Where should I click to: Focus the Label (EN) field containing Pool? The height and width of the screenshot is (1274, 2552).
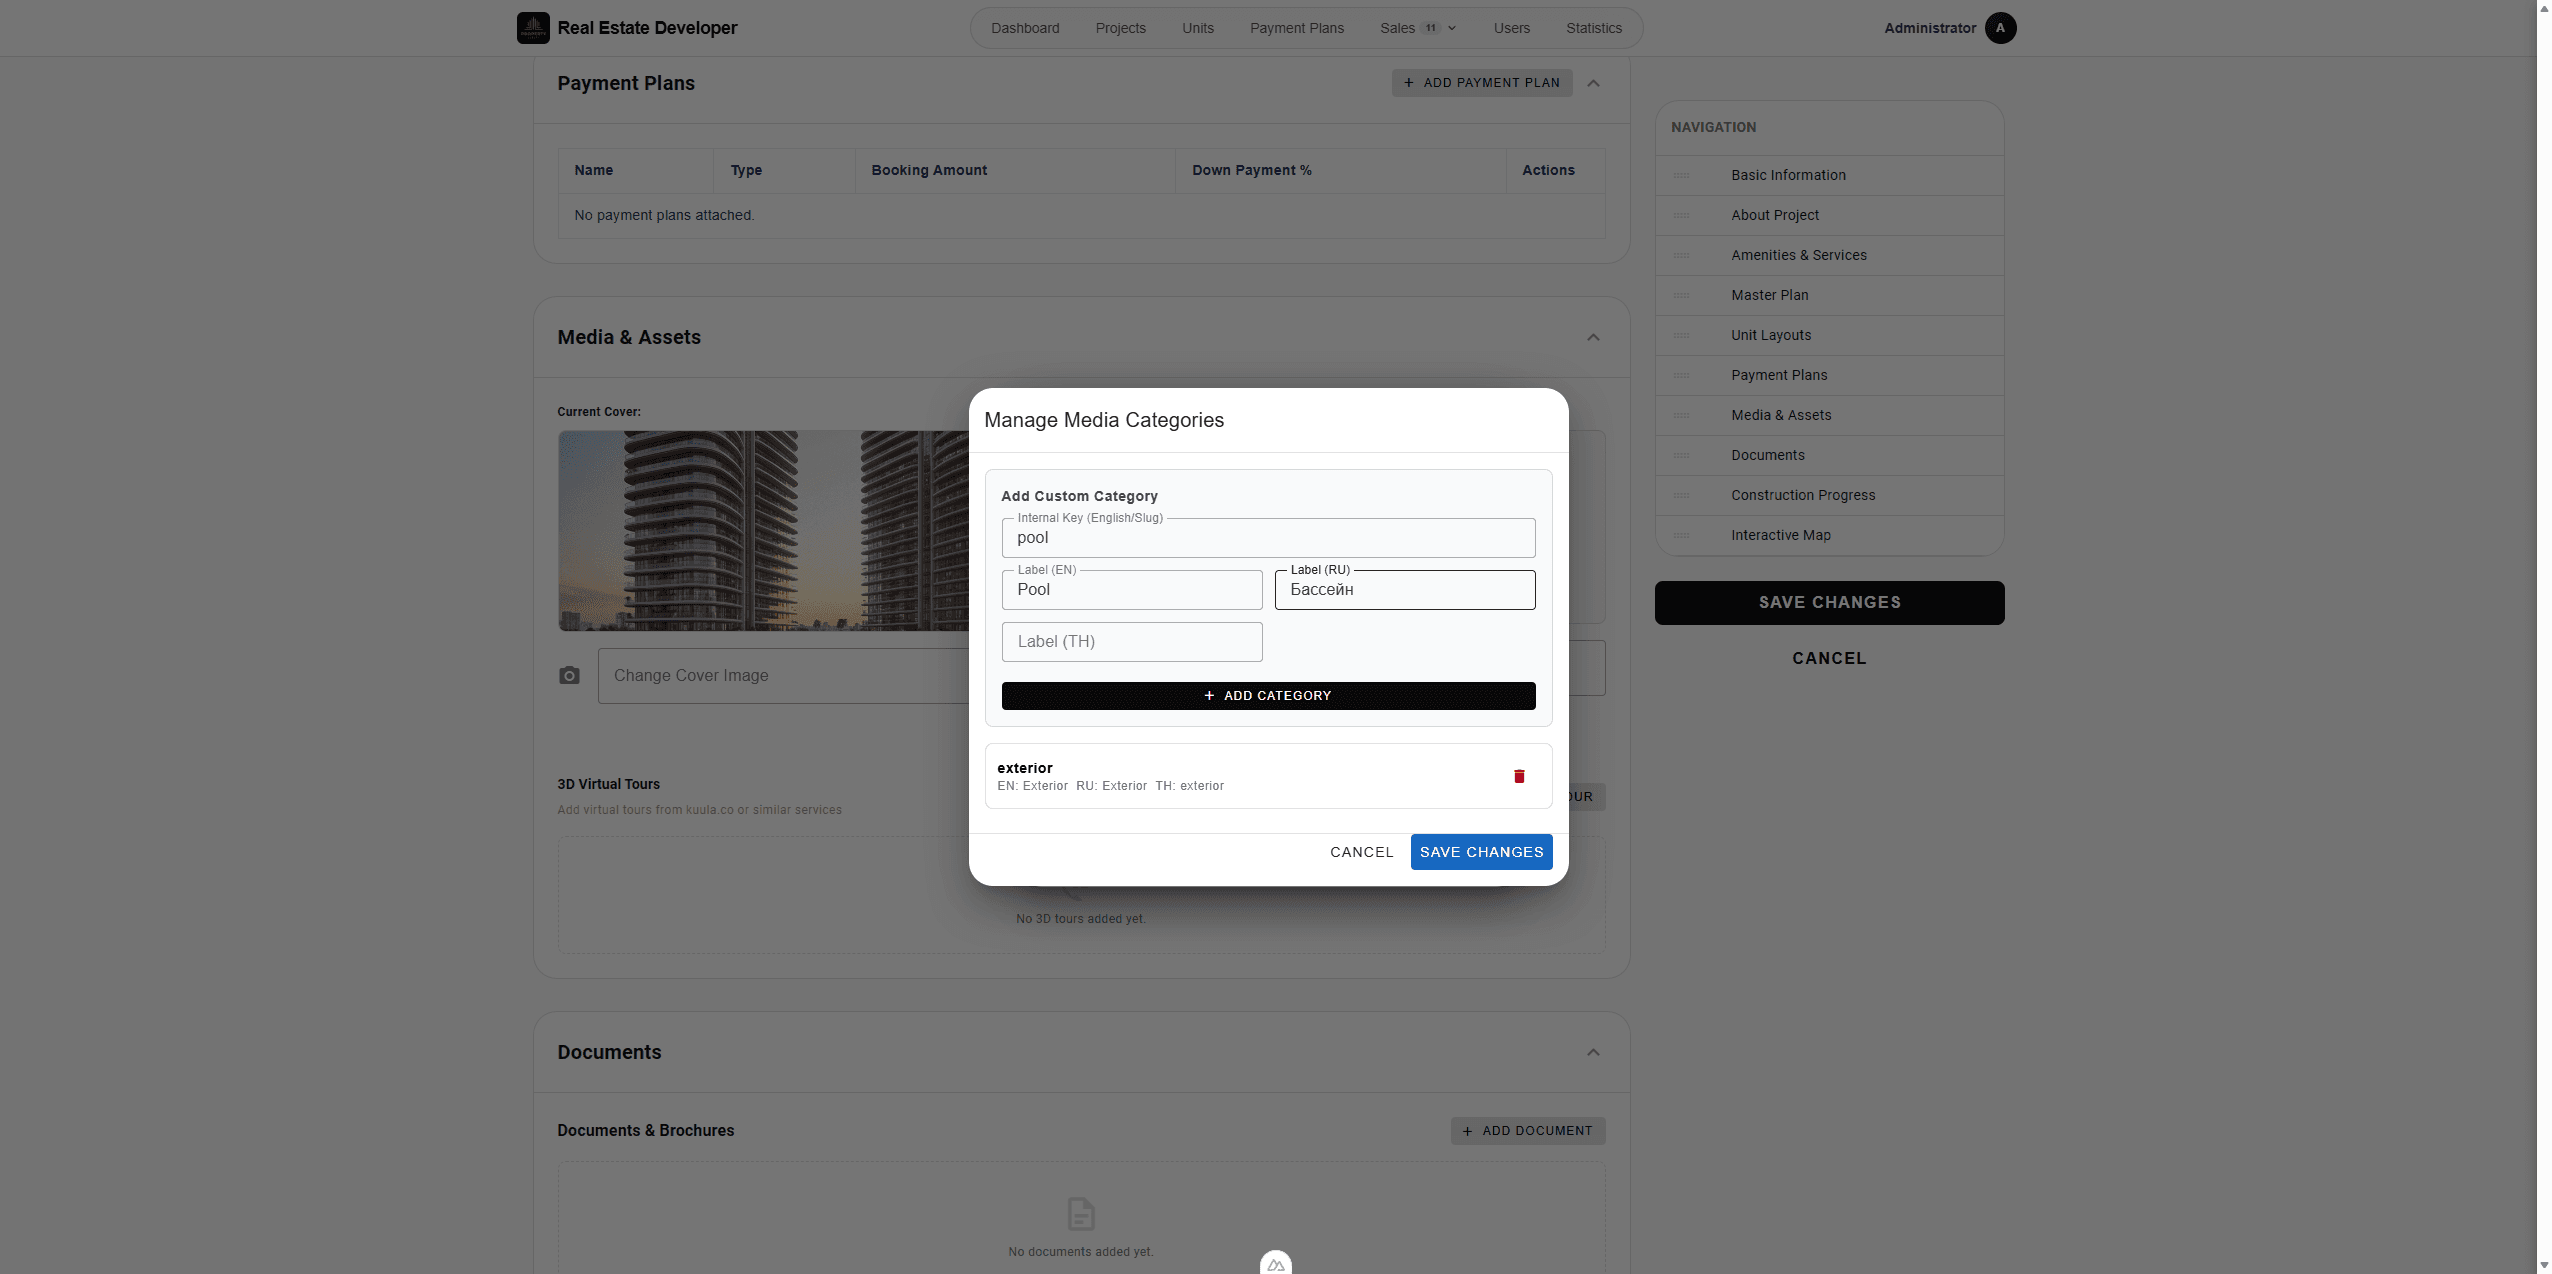pyautogui.click(x=1132, y=590)
